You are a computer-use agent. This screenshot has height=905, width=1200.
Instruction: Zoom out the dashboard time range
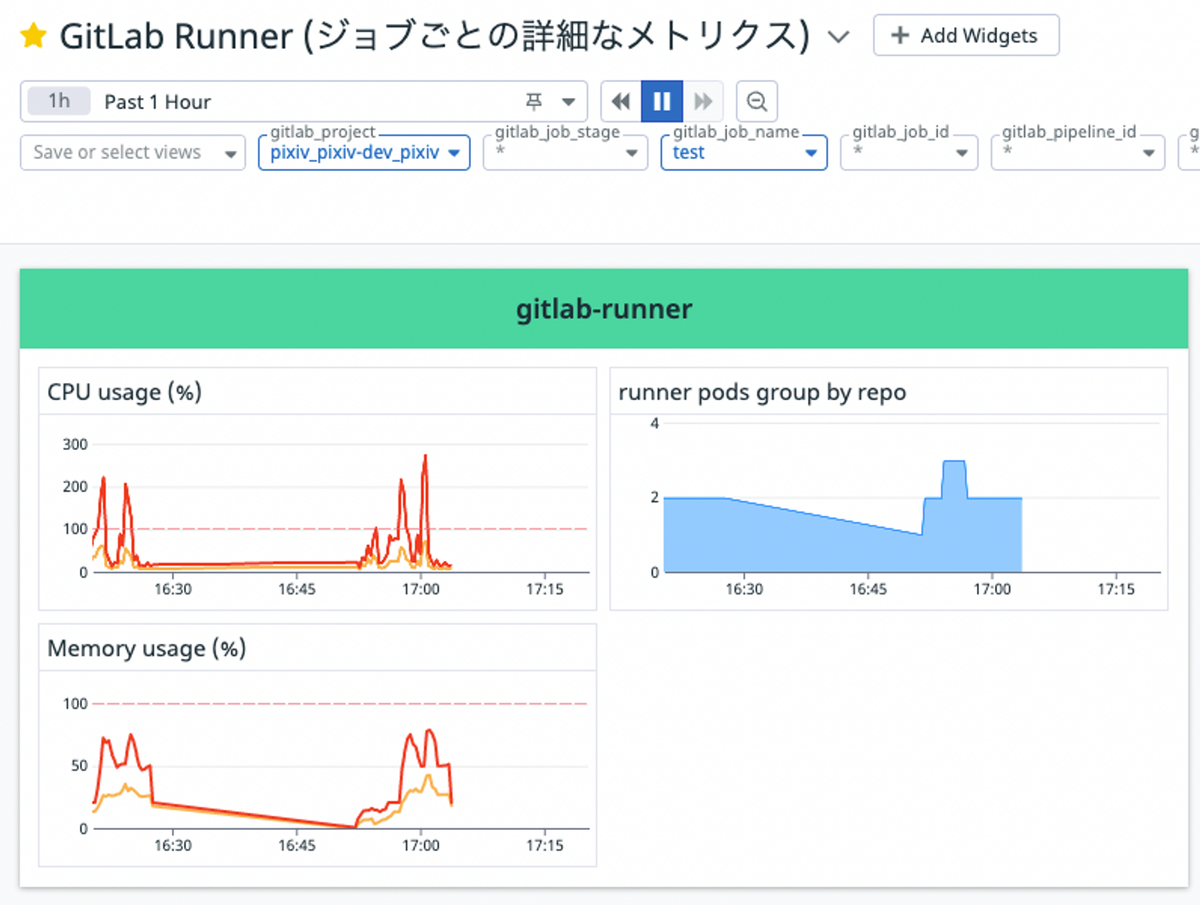[x=756, y=101]
